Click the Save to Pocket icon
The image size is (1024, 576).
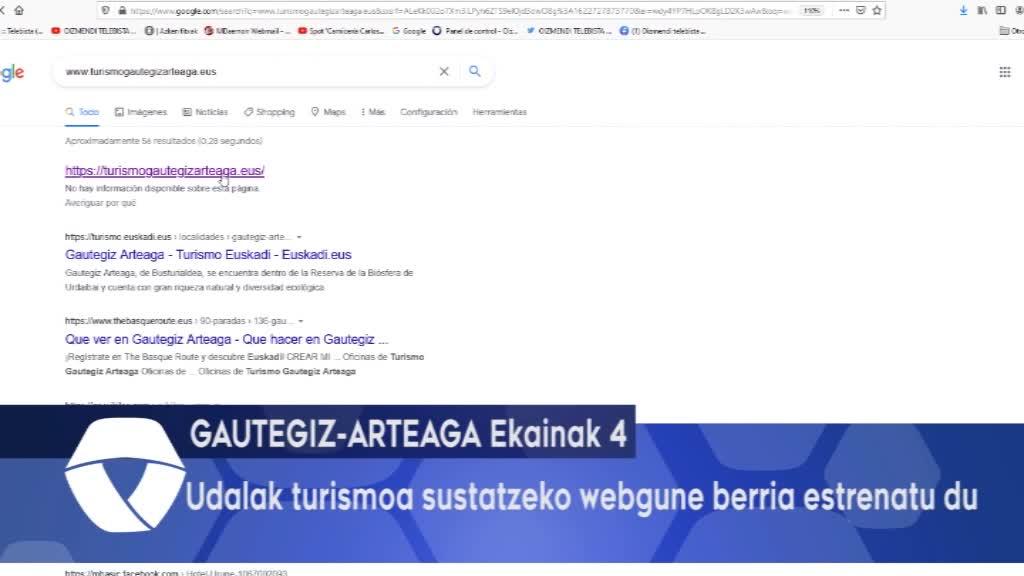(861, 10)
